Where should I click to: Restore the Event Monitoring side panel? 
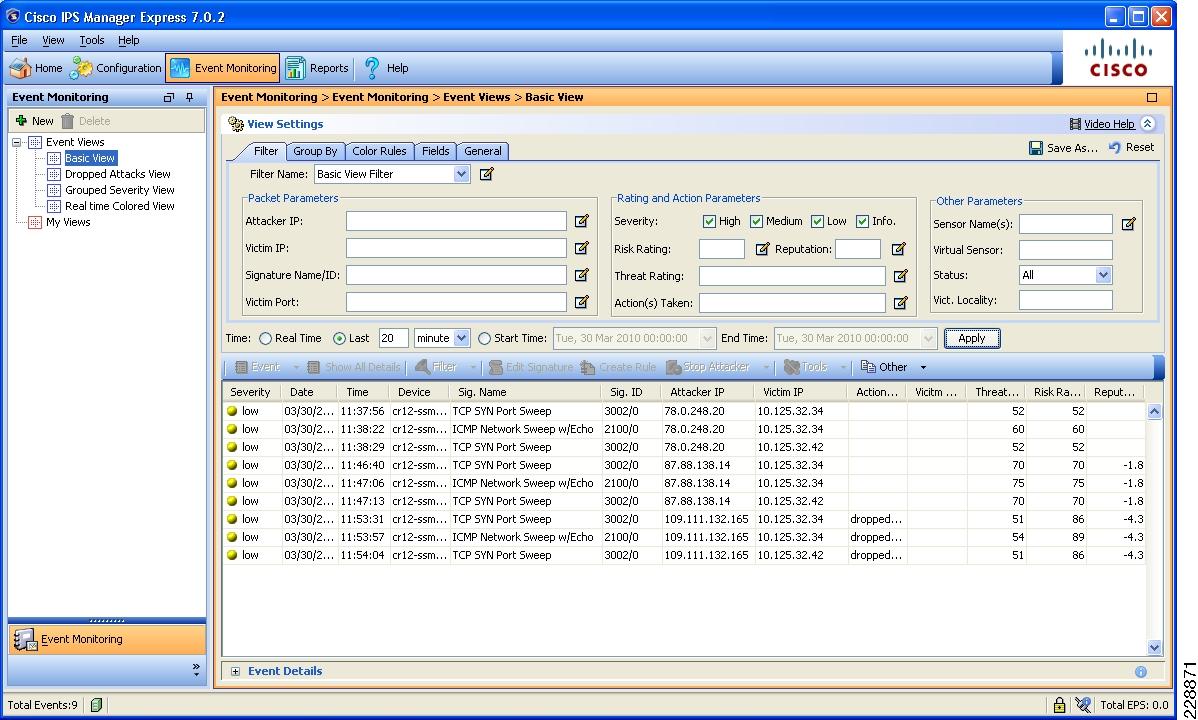(x=169, y=97)
